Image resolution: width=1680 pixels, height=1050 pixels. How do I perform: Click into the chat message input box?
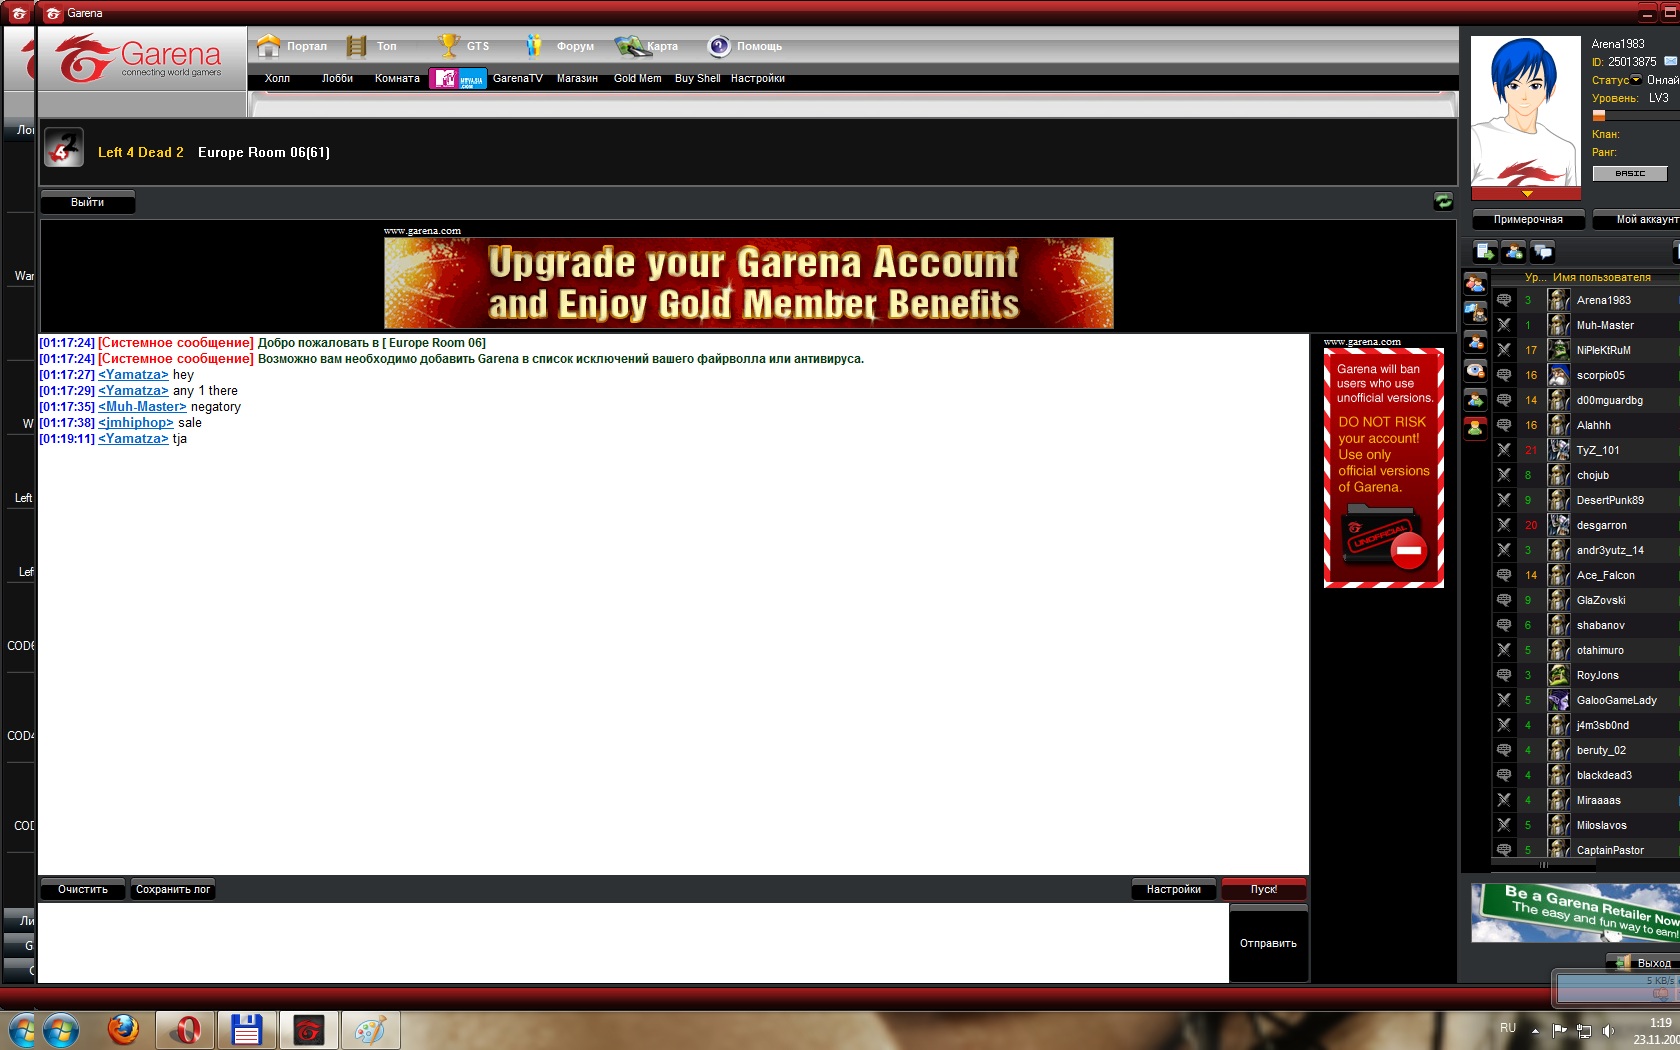pos(633,942)
